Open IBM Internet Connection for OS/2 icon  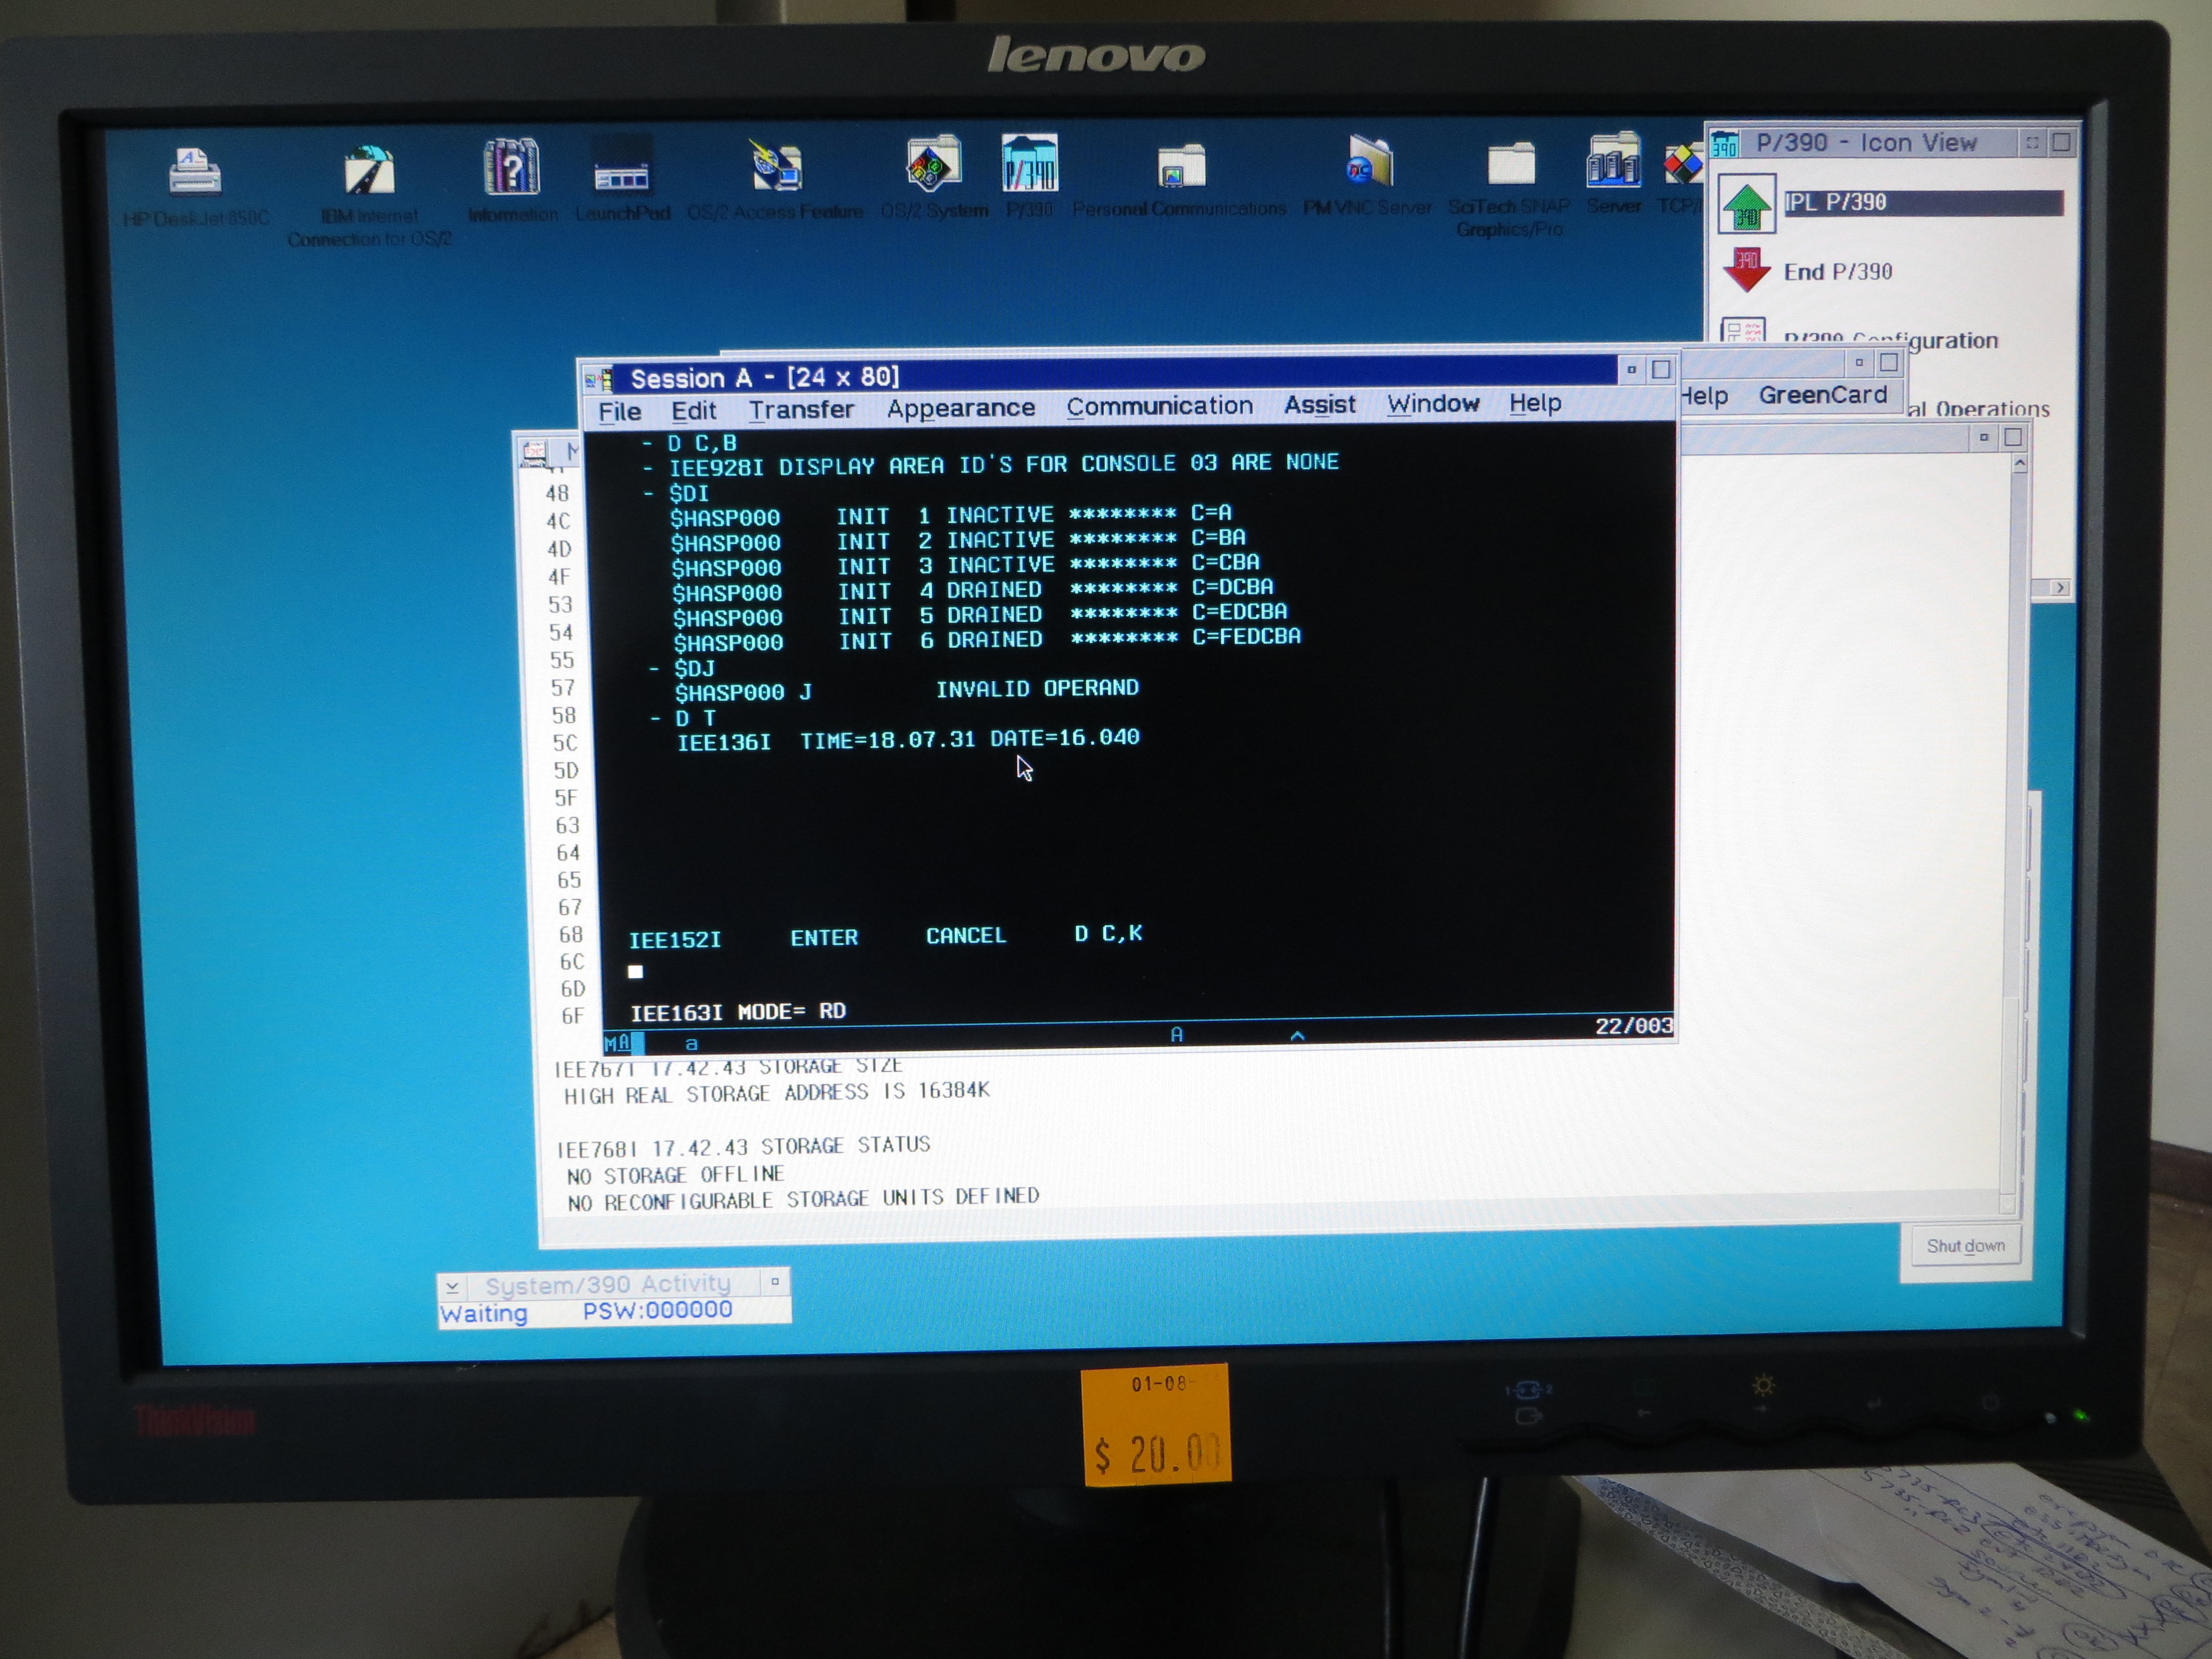point(369,170)
